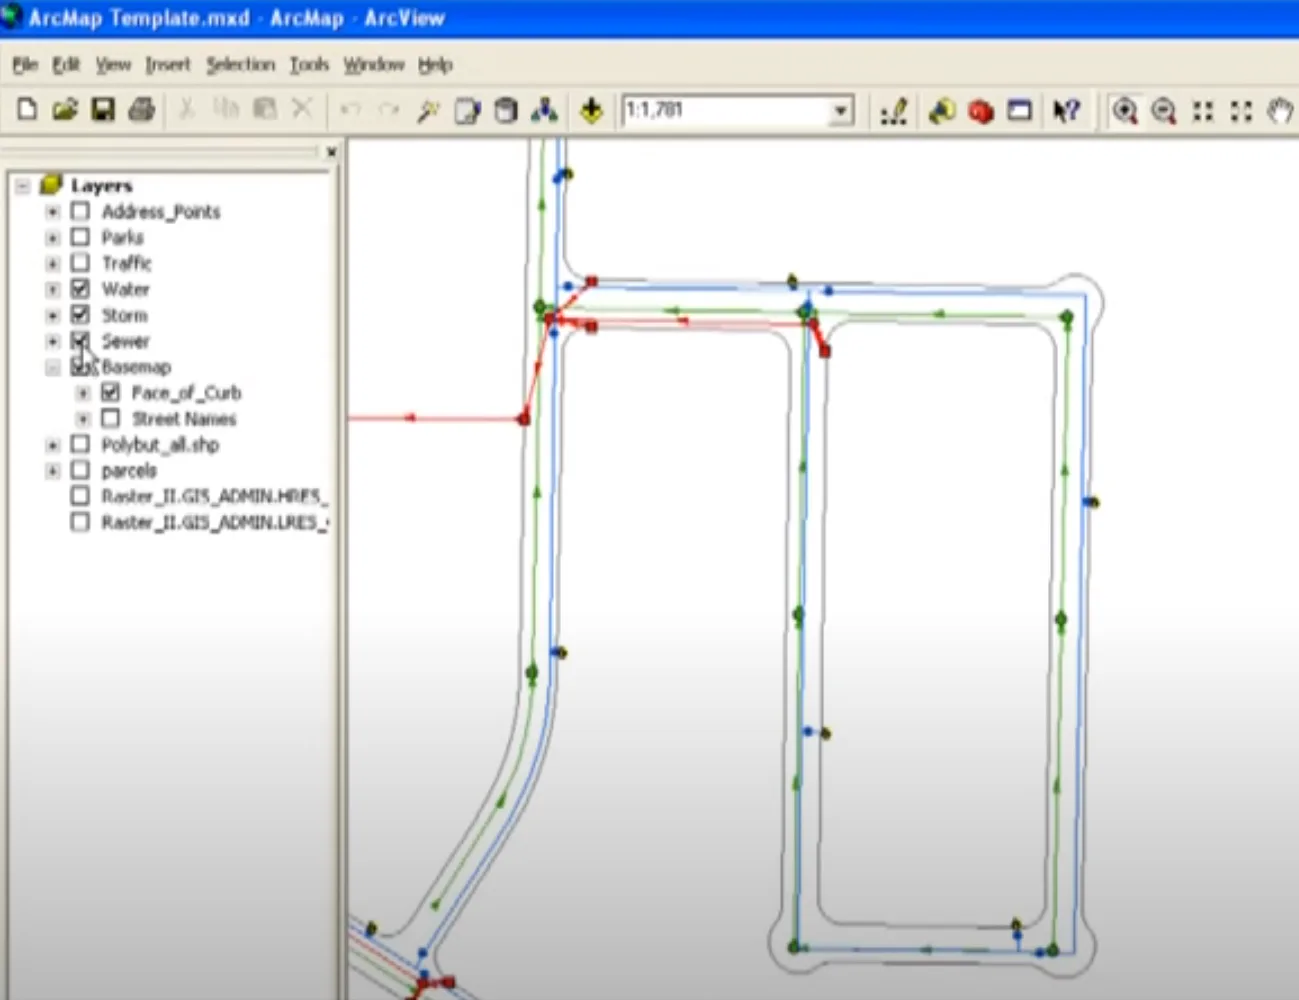1299x1000 pixels.
Task: Open the map scale dropdown arrow
Action: coord(841,111)
